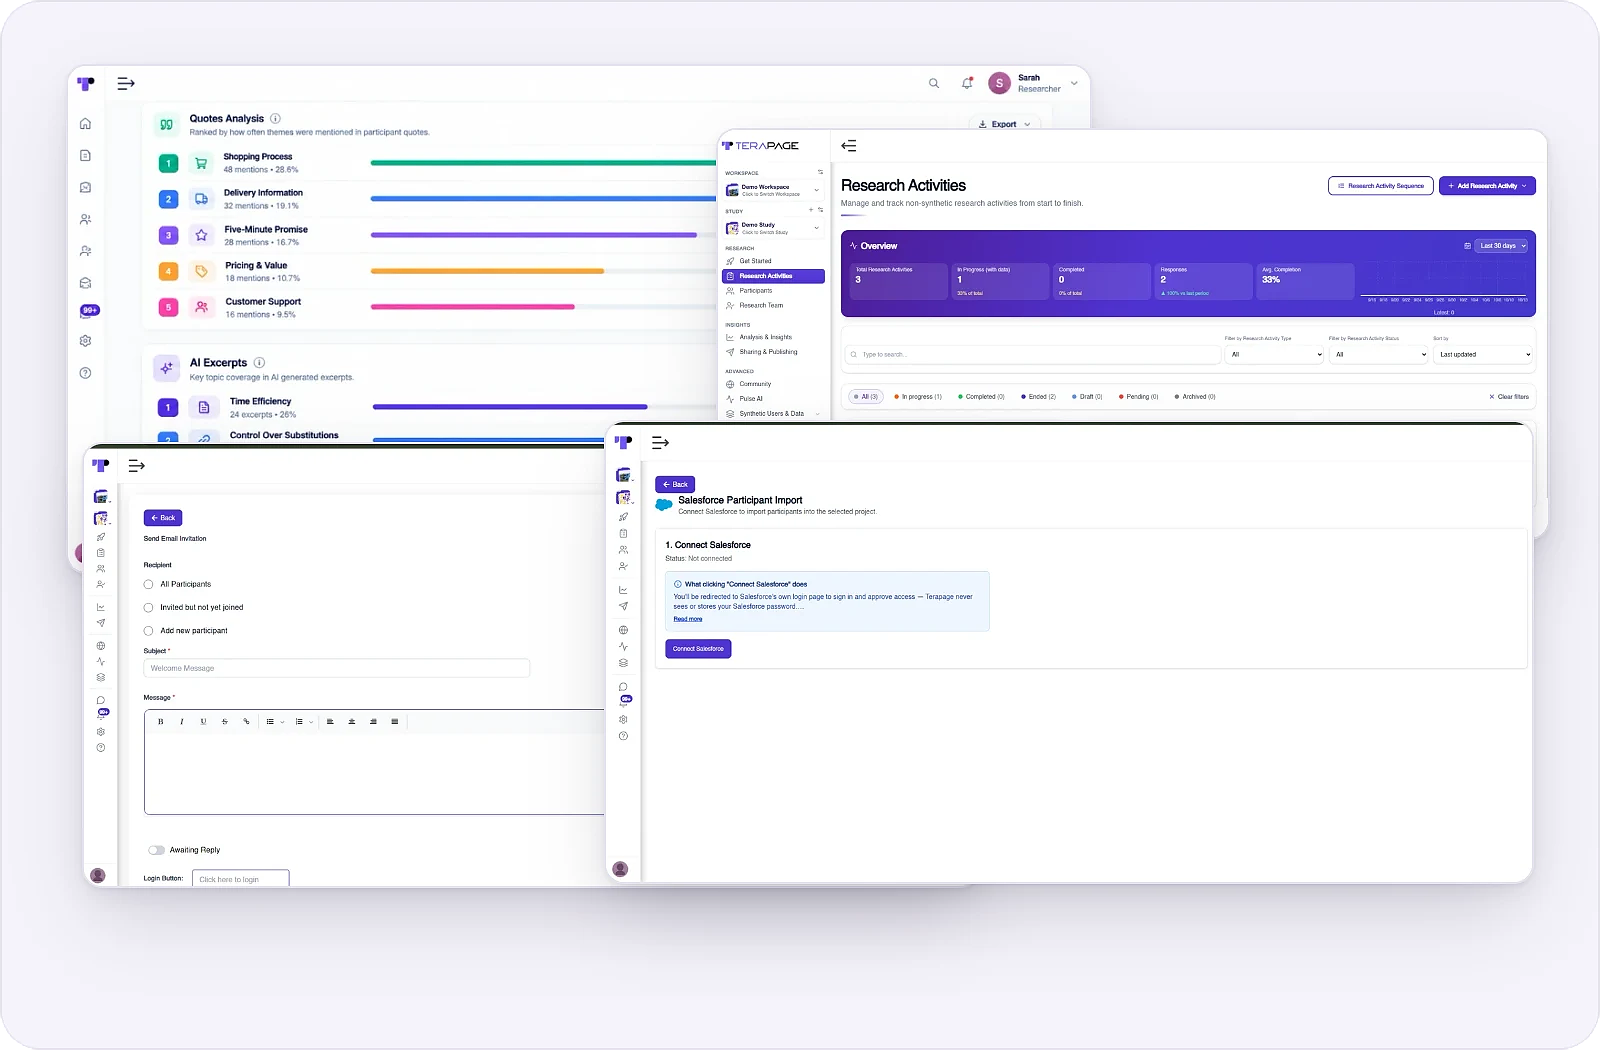Insert link using the editor's link icon

coord(246,721)
